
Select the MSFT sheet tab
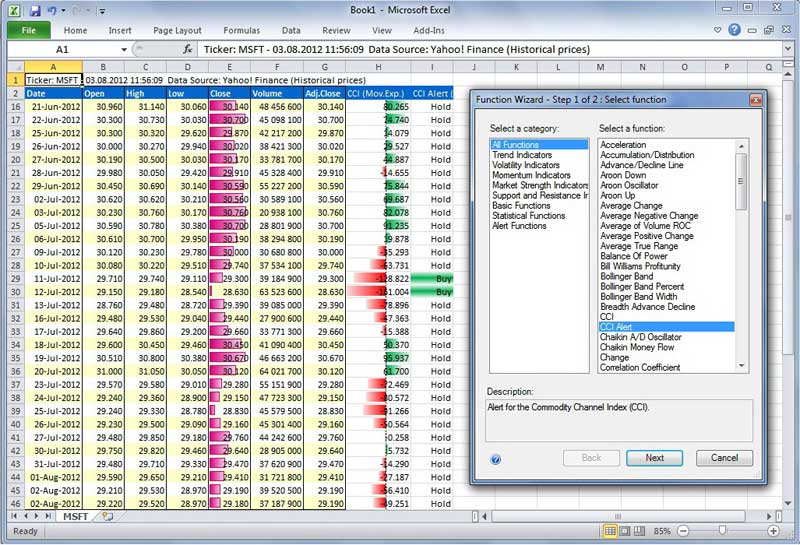(75, 516)
